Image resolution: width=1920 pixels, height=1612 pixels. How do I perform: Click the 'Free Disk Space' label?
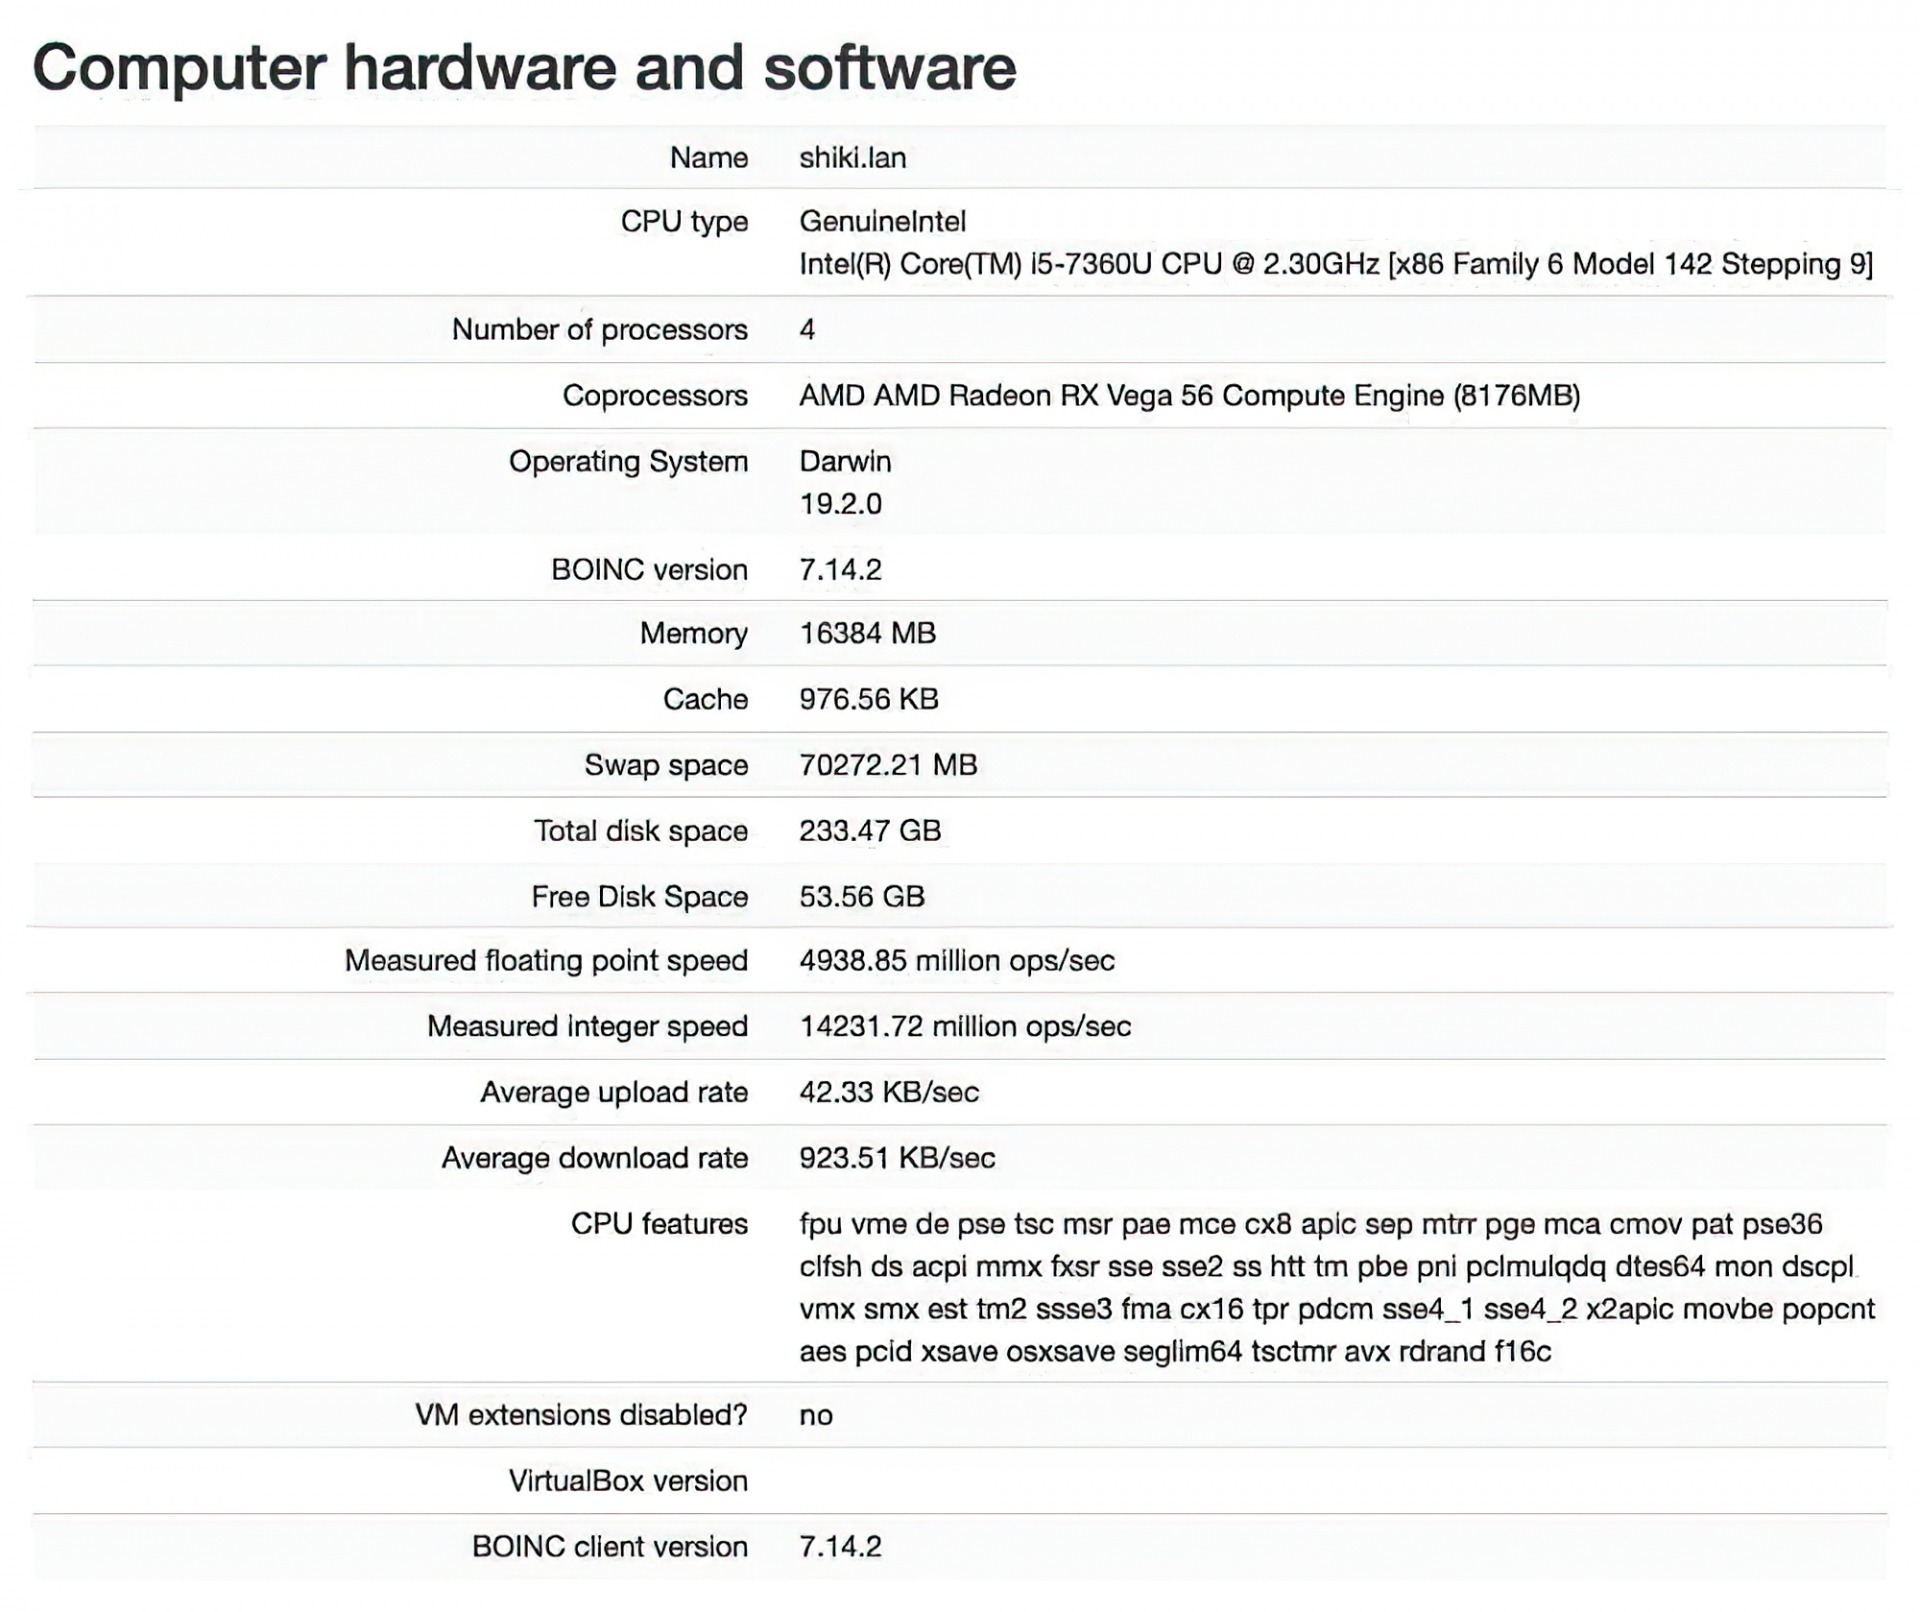click(x=639, y=897)
